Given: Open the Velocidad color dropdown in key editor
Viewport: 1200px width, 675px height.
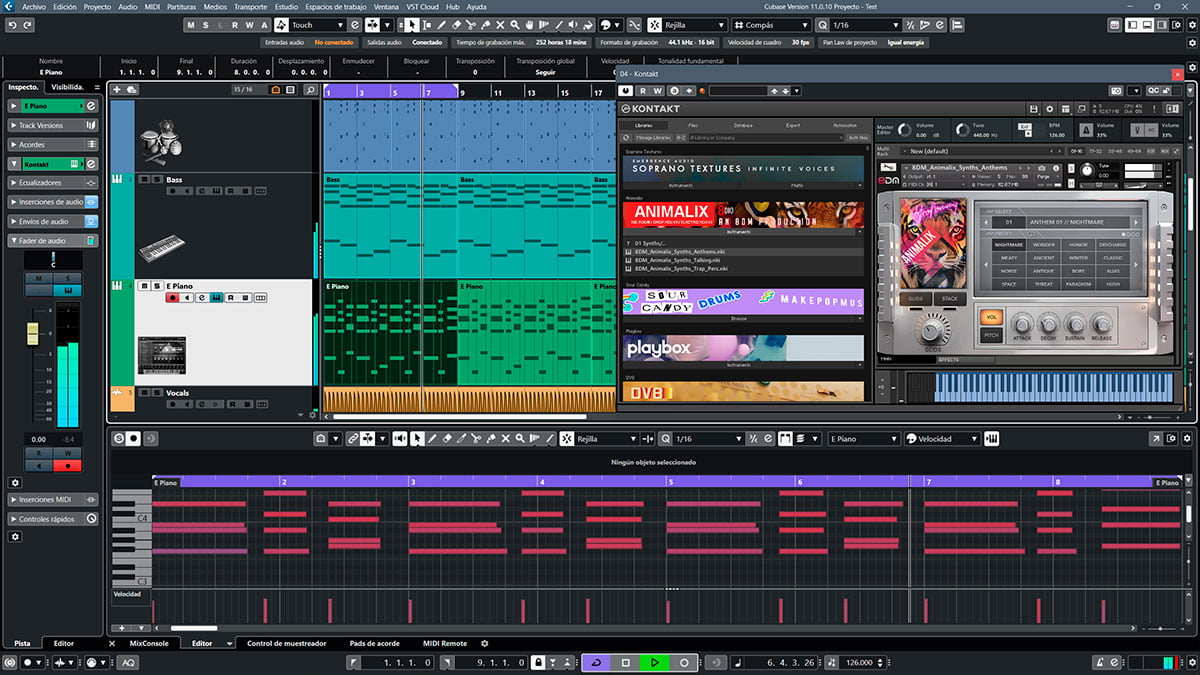Looking at the screenshot, I should coord(942,438).
